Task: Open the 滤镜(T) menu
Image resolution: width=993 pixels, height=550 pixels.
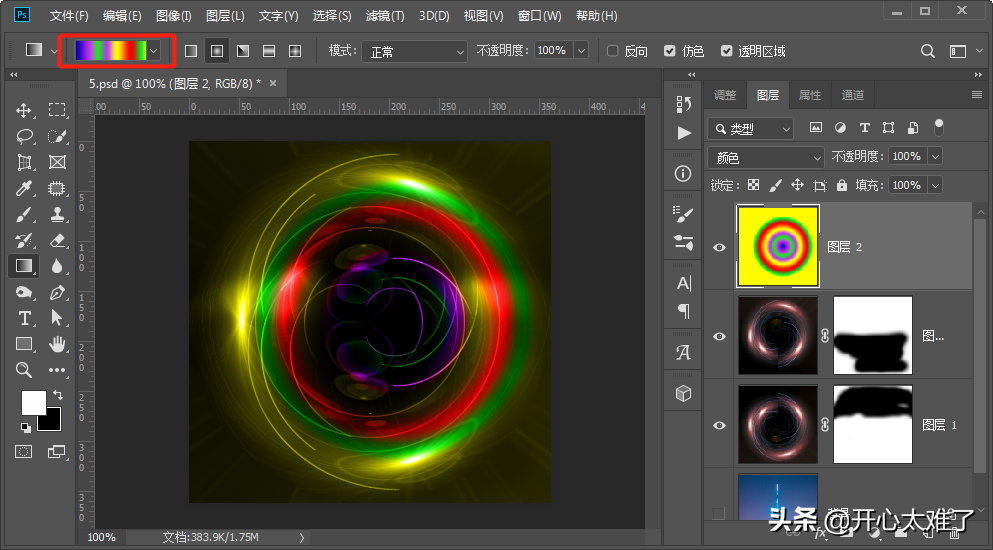Action: (385, 16)
